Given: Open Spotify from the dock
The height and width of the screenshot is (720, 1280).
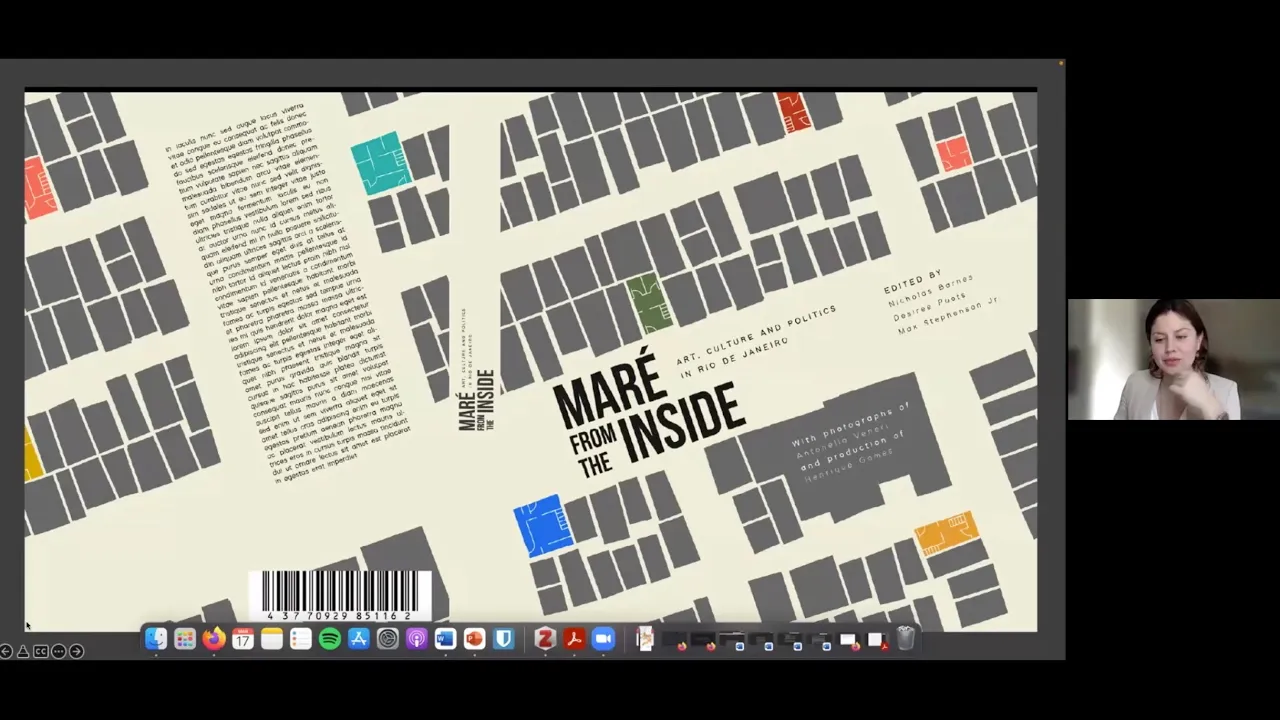Looking at the screenshot, I should [x=330, y=639].
